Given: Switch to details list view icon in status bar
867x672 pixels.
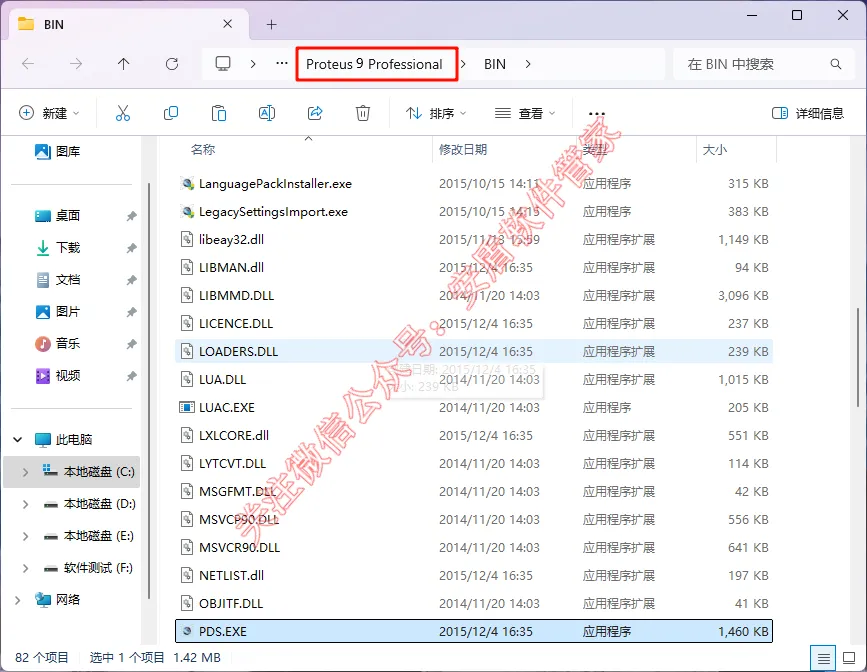Looking at the screenshot, I should [x=823, y=658].
